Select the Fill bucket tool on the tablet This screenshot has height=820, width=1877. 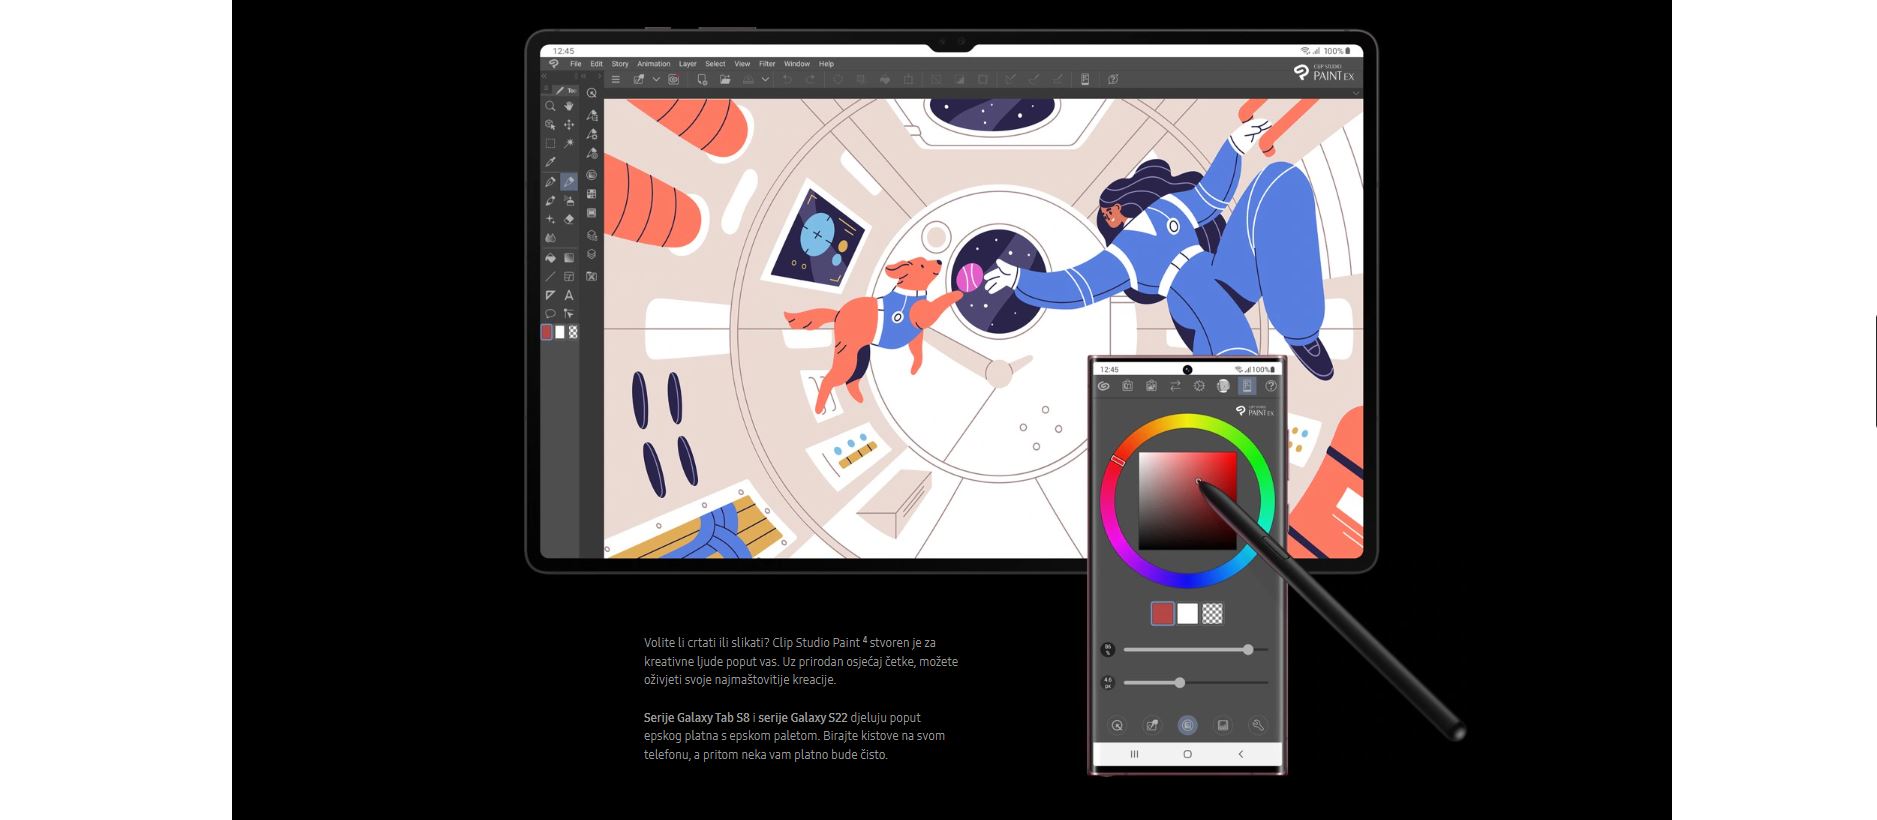click(551, 258)
